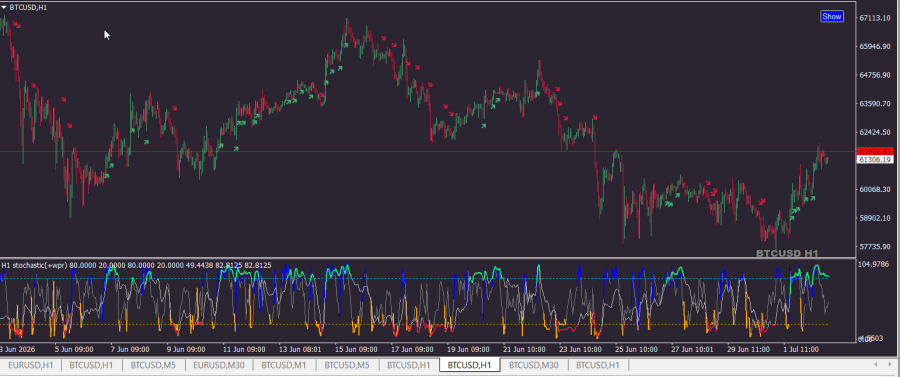Click the 104.9786 indicator scale value
The height and width of the screenshot is (377, 900).
pyautogui.click(x=875, y=265)
